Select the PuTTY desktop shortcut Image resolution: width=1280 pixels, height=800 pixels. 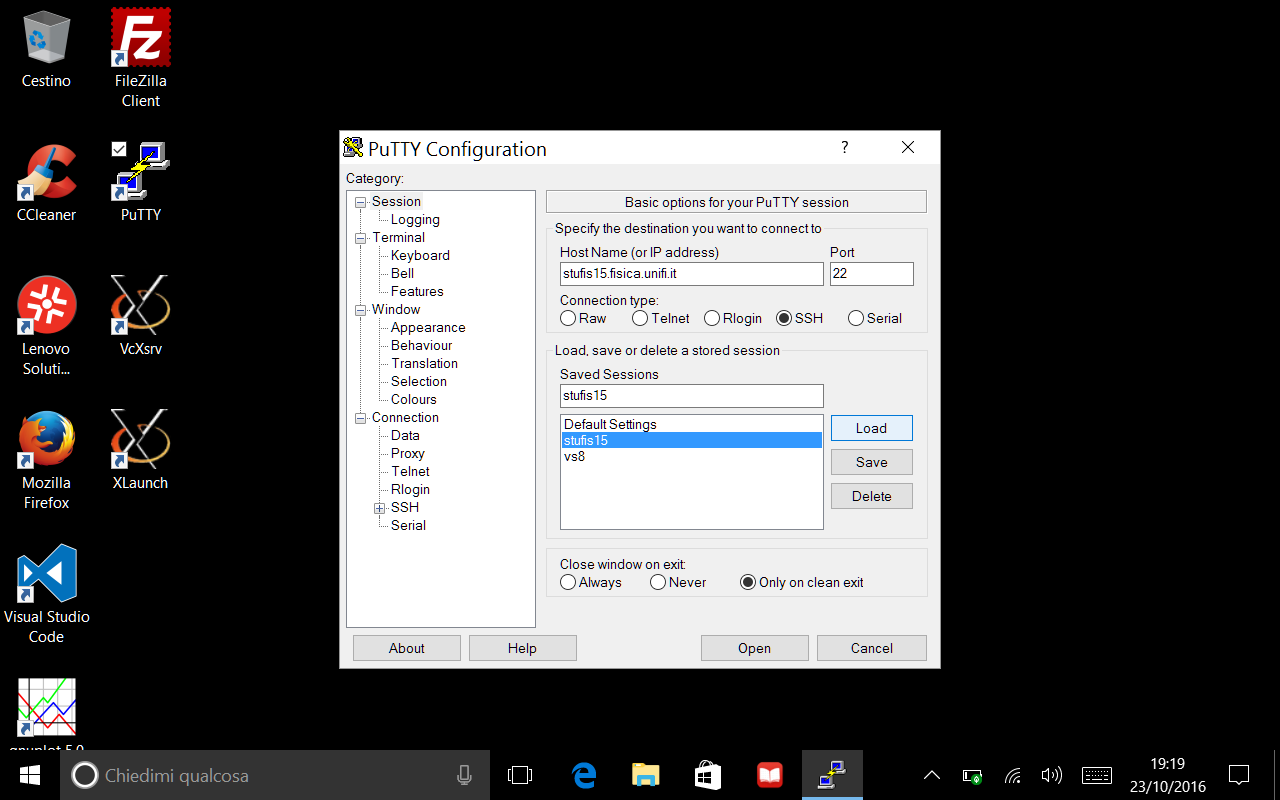click(140, 182)
